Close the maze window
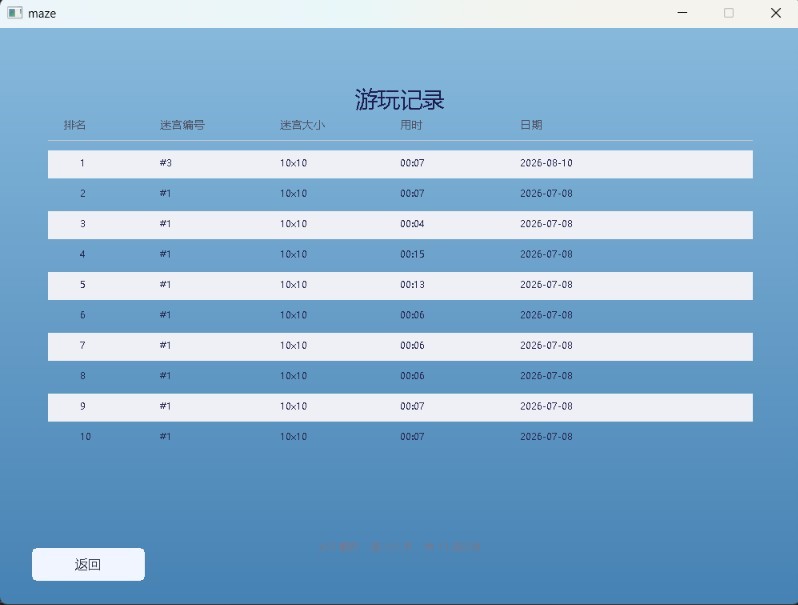This screenshot has width=798, height=605. pos(776,13)
